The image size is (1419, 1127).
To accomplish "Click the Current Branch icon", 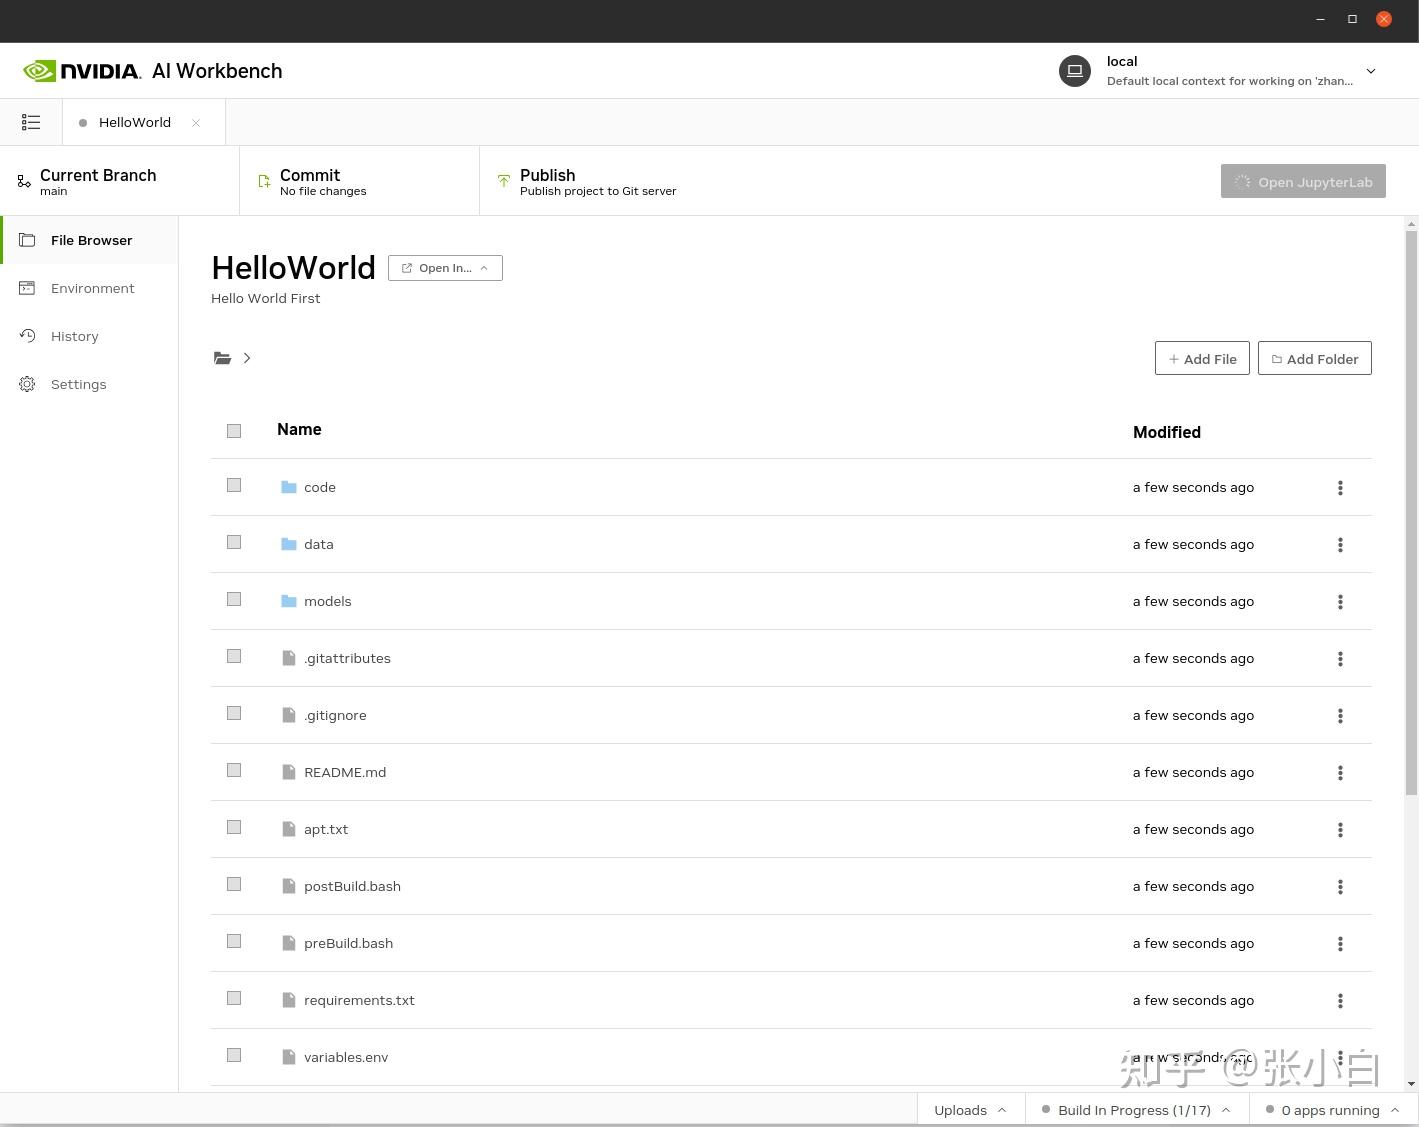I will tap(24, 181).
